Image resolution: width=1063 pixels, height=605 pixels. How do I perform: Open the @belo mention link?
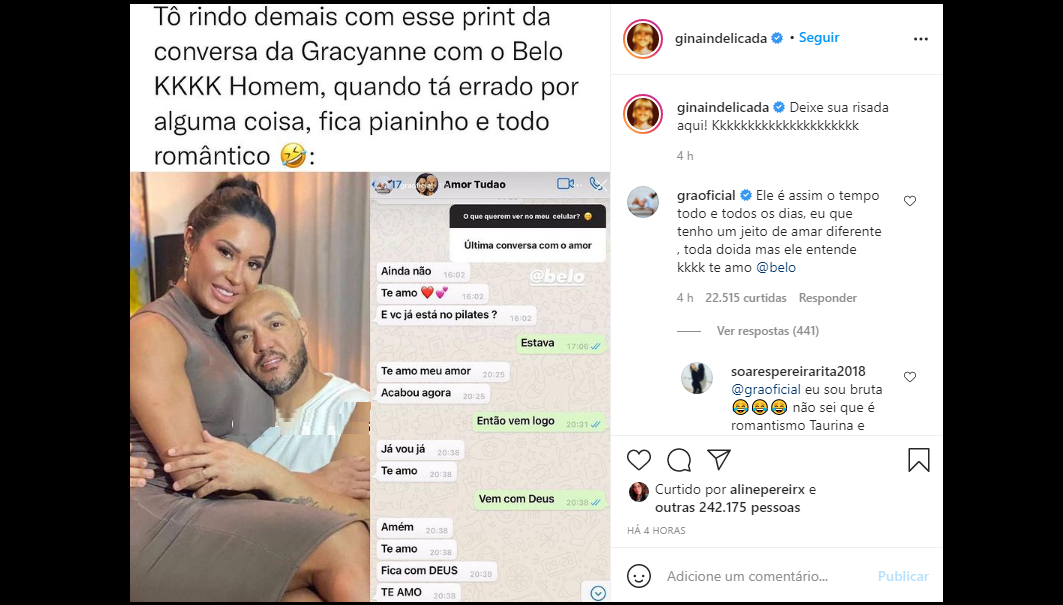click(x=776, y=267)
